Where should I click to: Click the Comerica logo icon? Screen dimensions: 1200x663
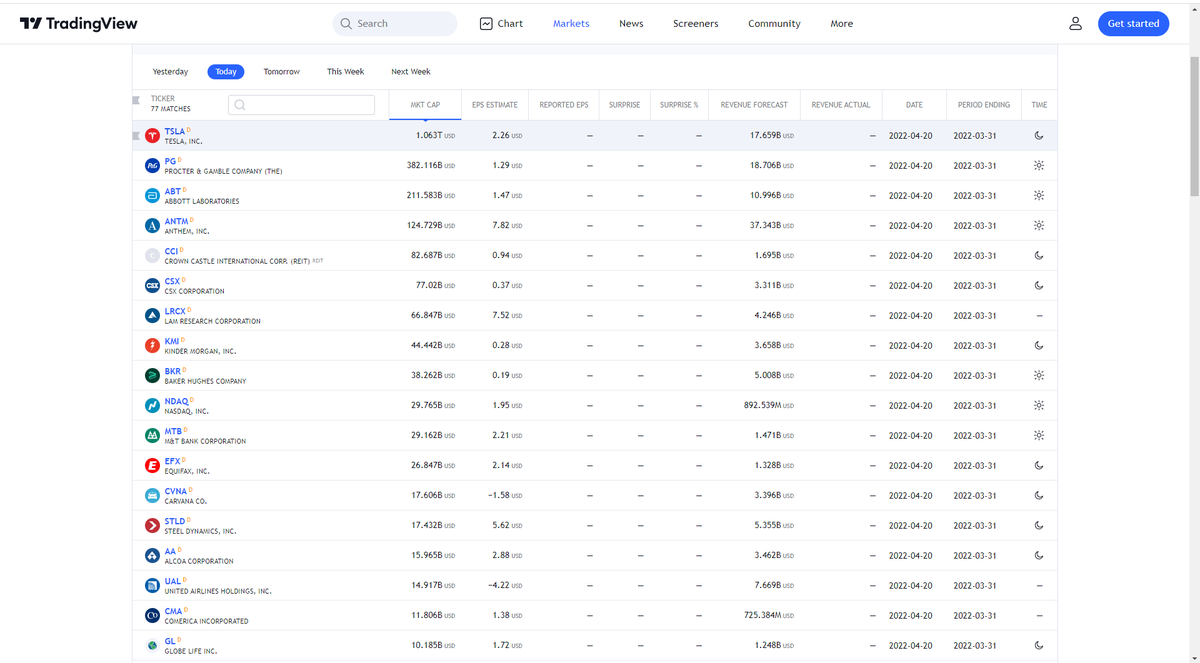152,615
